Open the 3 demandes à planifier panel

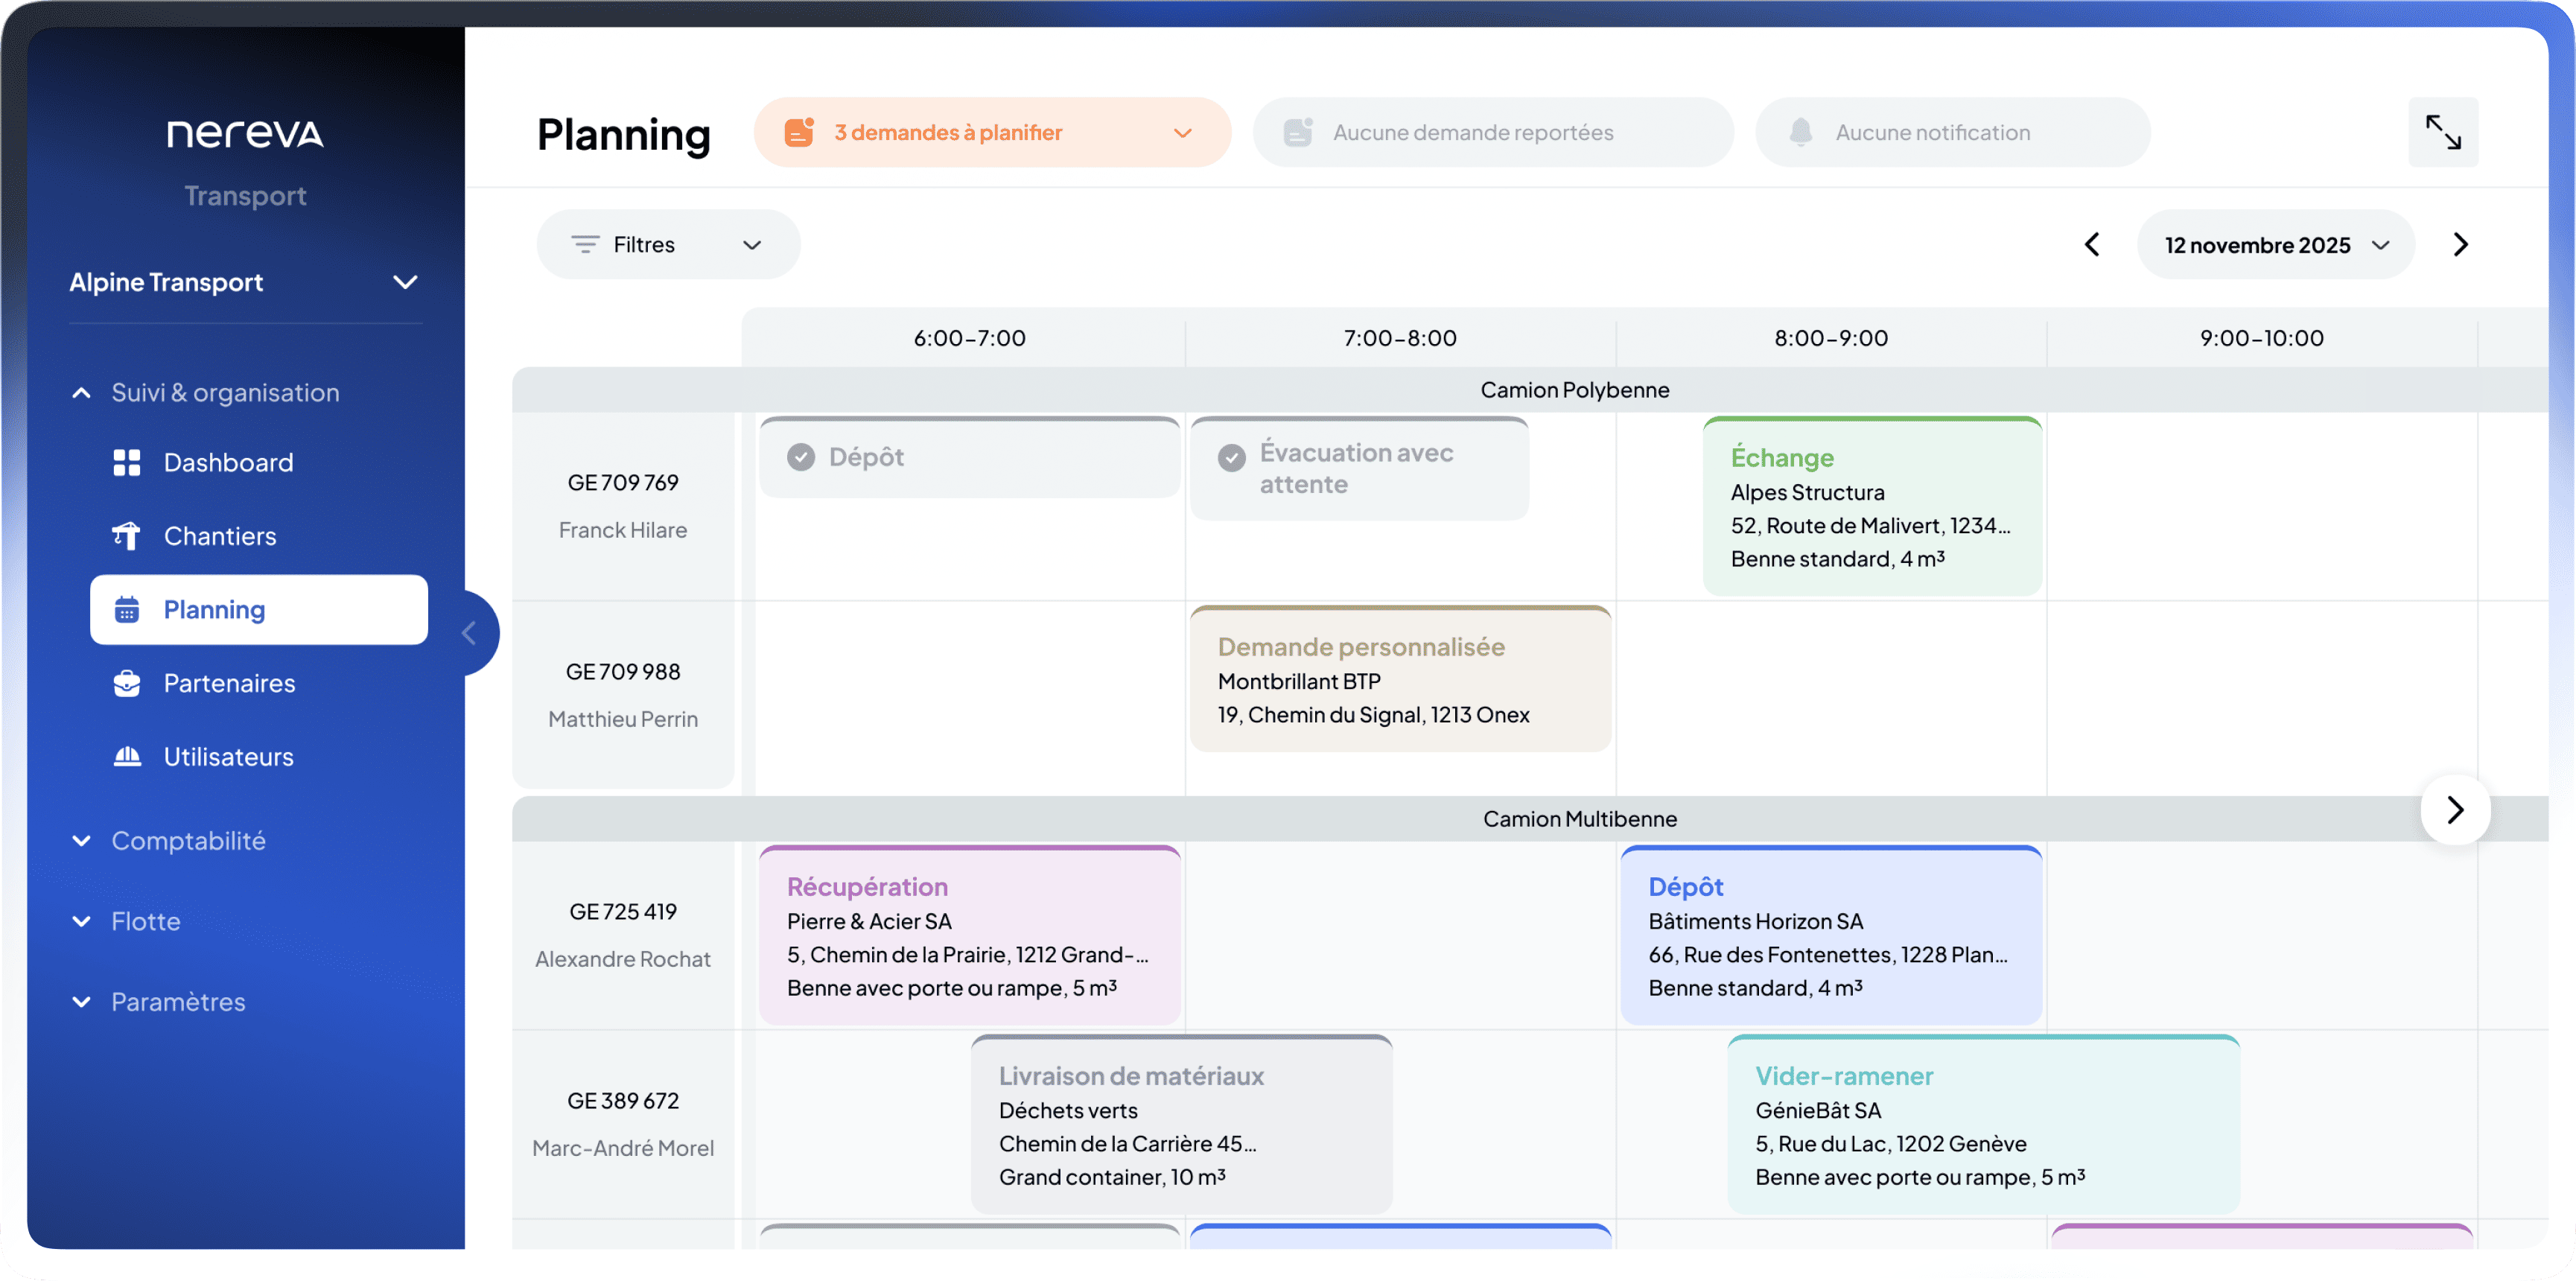991,131
